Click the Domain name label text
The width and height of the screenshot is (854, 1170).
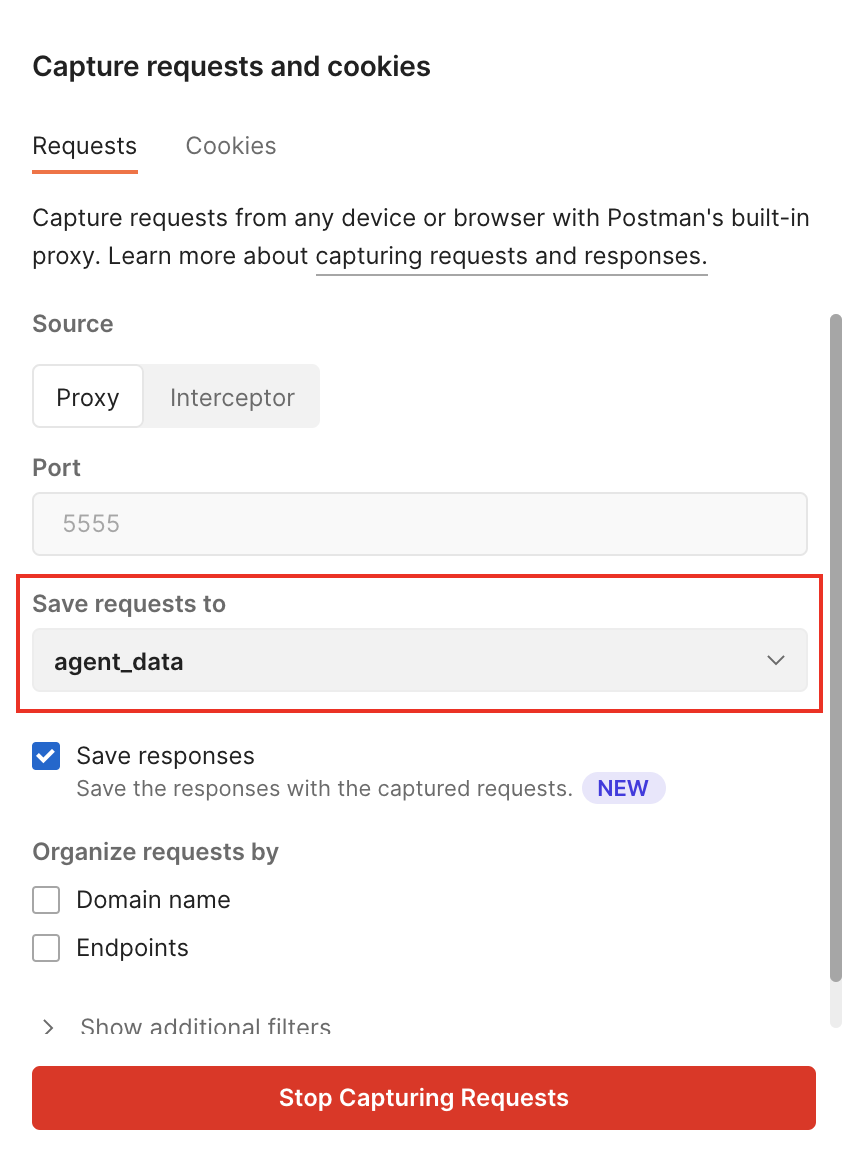point(153,900)
